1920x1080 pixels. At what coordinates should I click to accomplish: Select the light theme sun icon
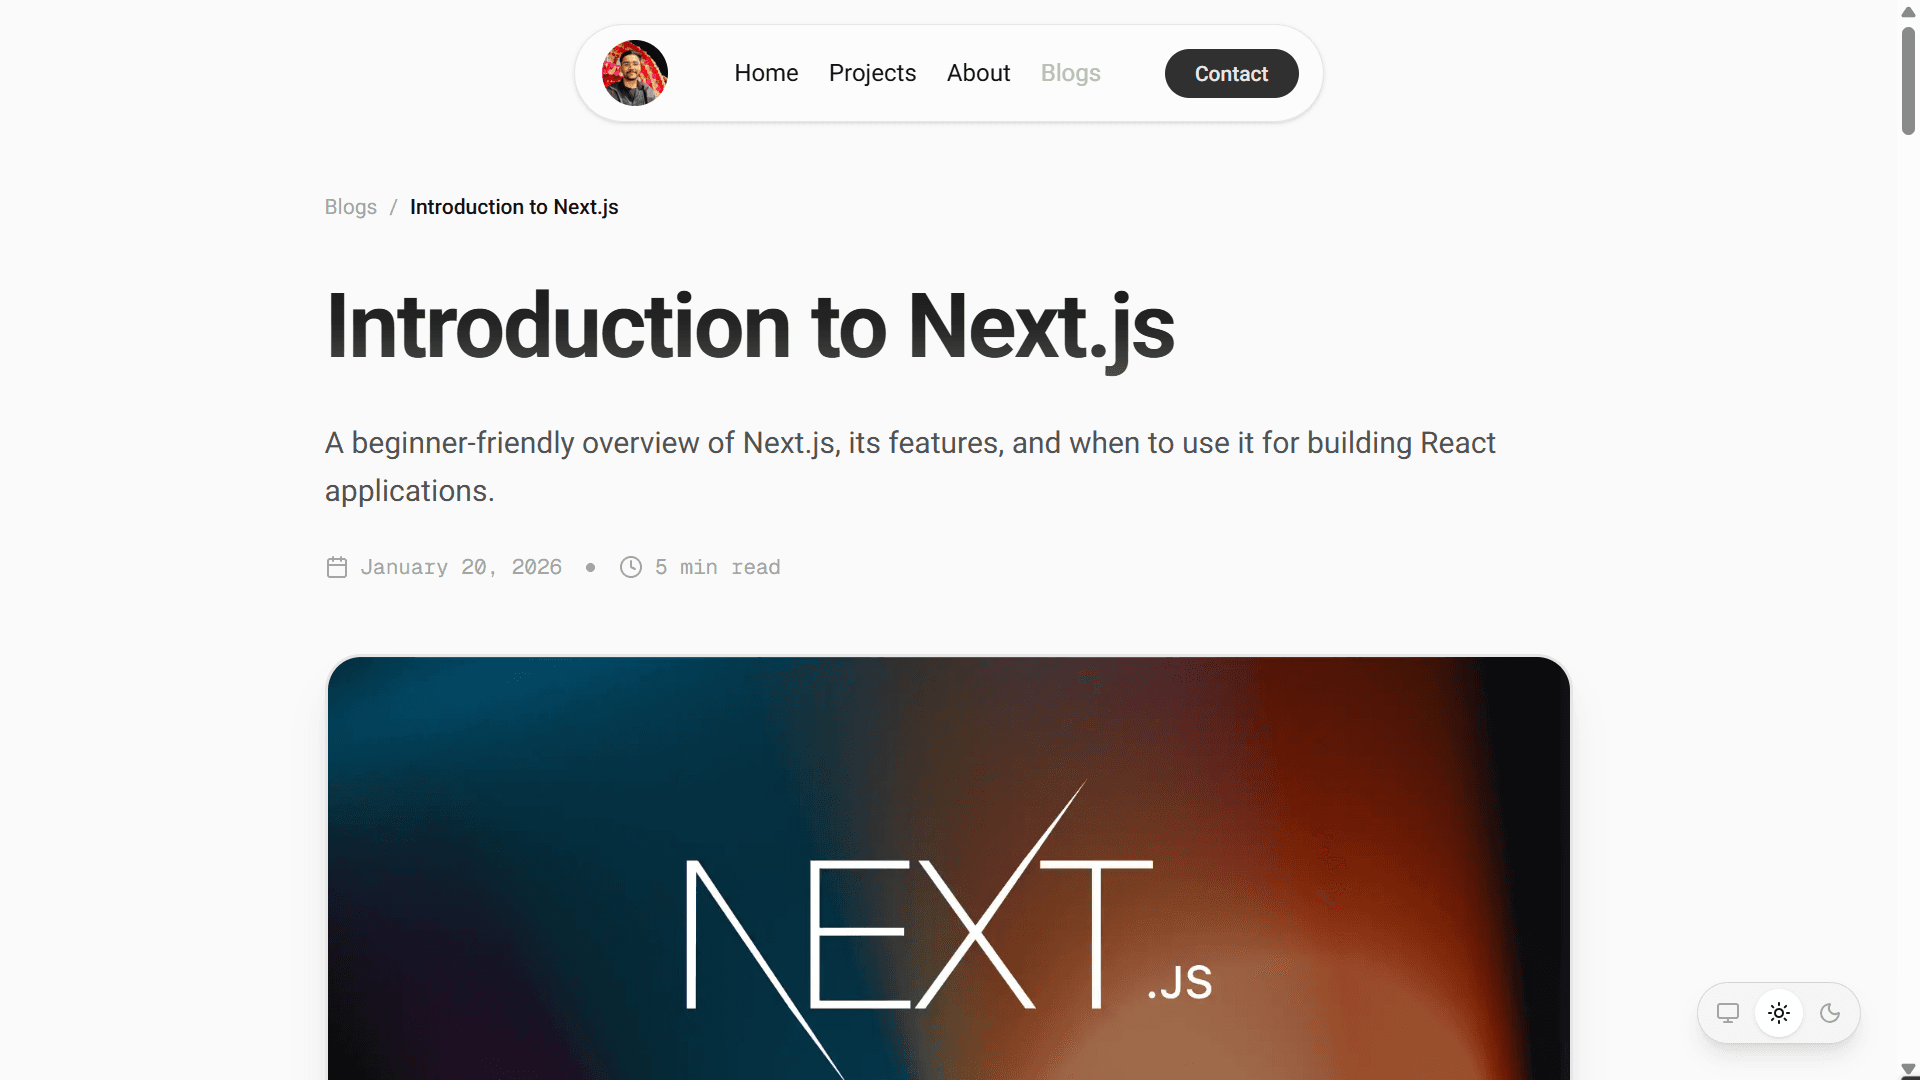point(1779,1013)
